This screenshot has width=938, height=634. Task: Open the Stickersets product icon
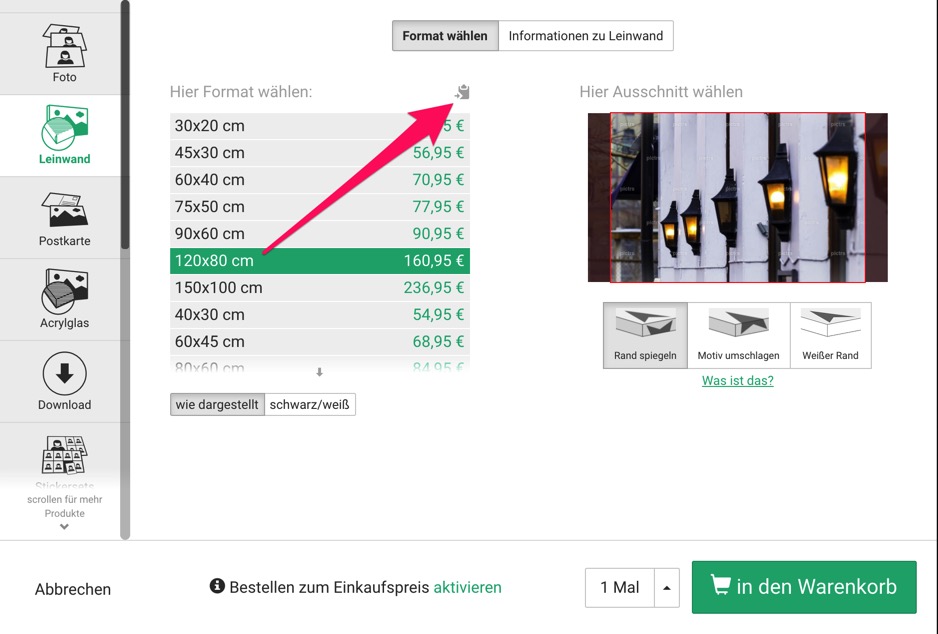[64, 455]
